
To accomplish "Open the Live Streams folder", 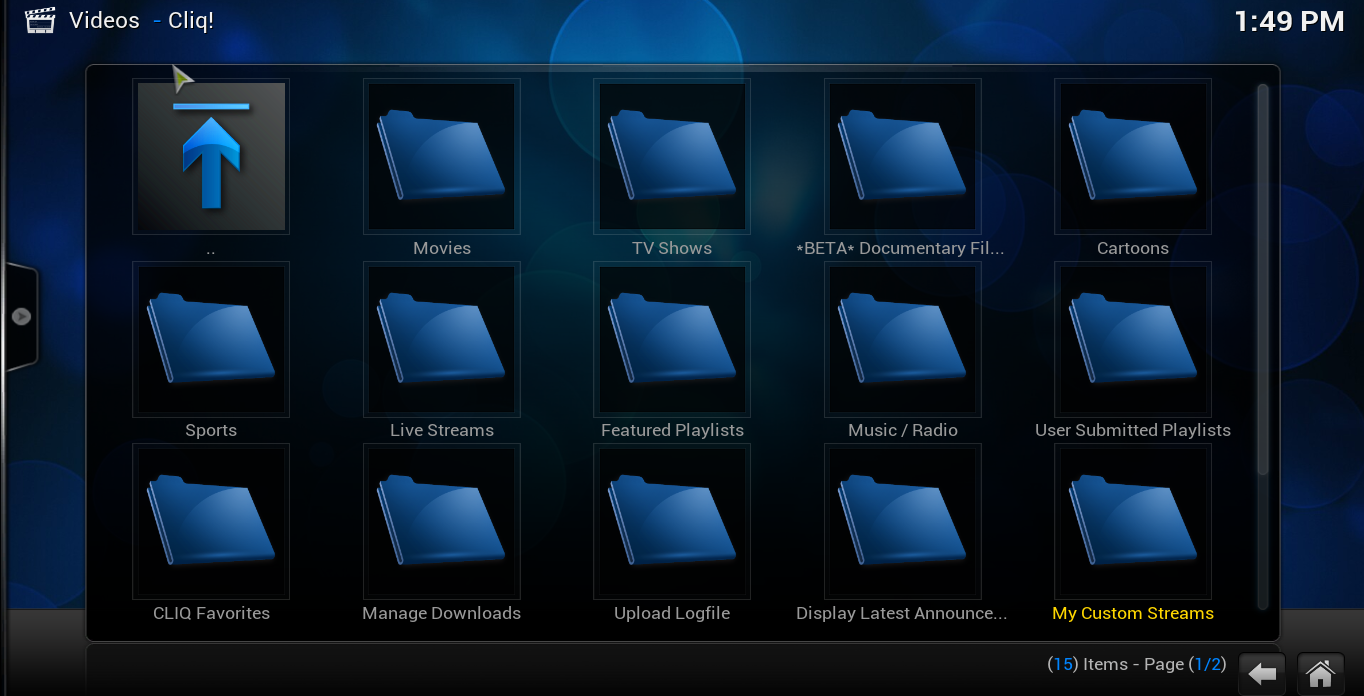I will (x=441, y=339).
